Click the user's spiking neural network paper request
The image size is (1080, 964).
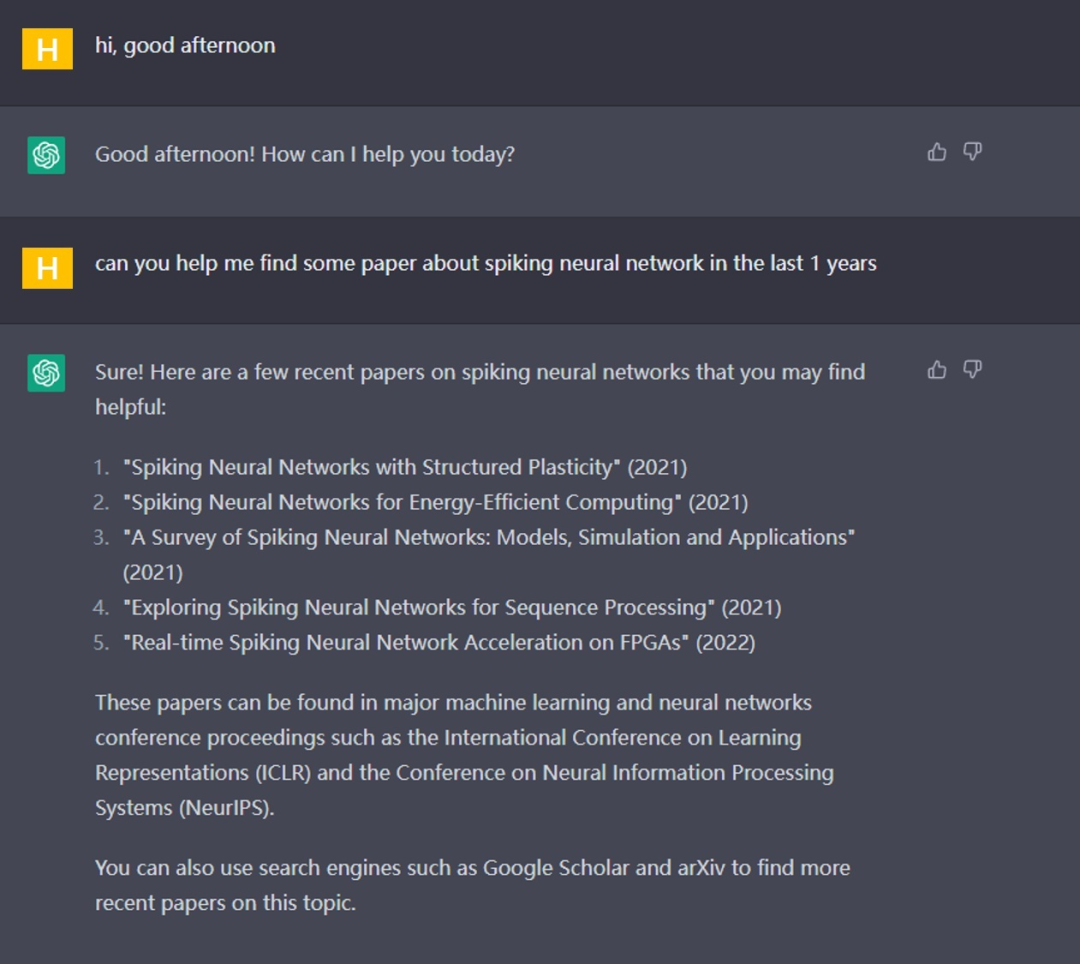coord(485,264)
